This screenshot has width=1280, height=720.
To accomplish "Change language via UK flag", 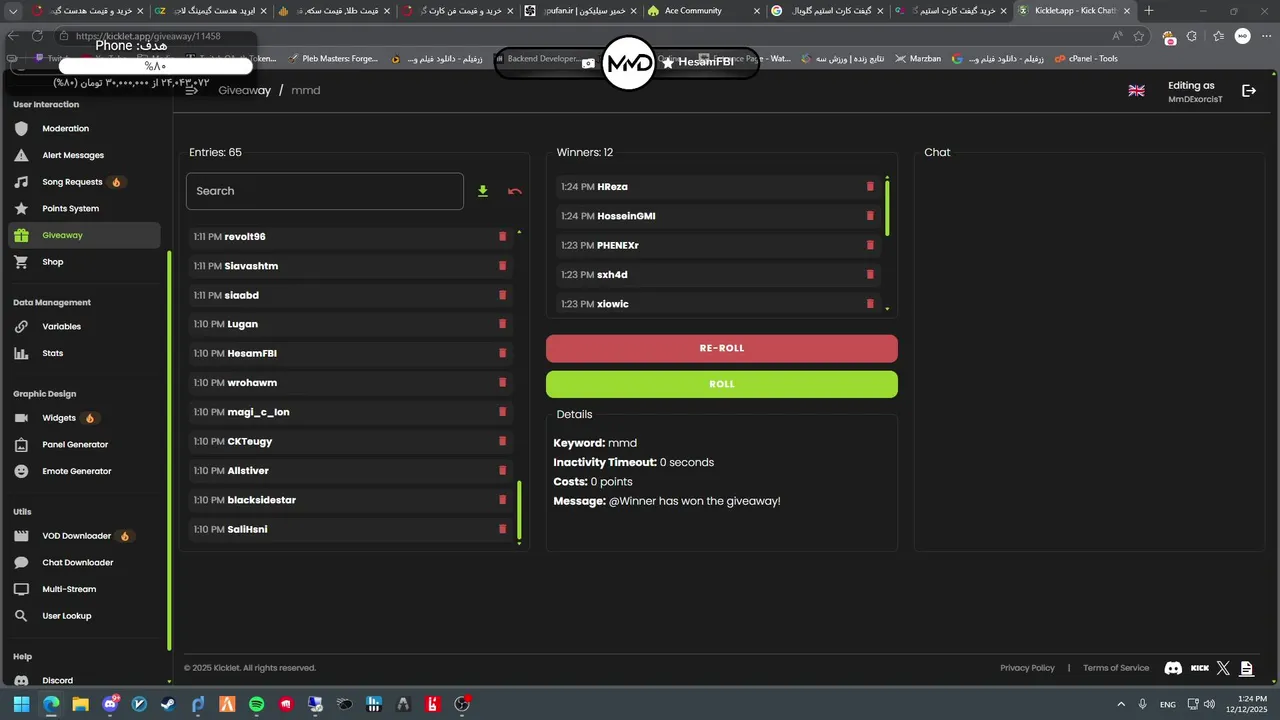I will point(1137,90).
